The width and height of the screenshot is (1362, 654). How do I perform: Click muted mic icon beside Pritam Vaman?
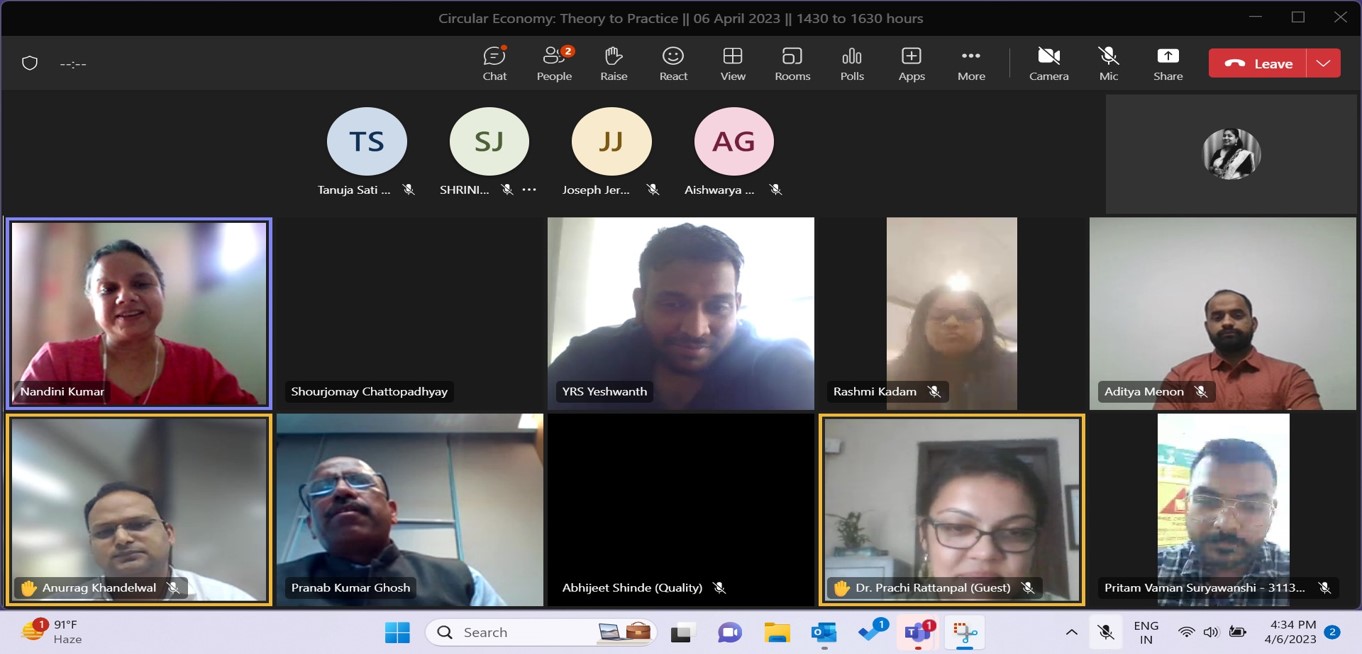click(1324, 588)
